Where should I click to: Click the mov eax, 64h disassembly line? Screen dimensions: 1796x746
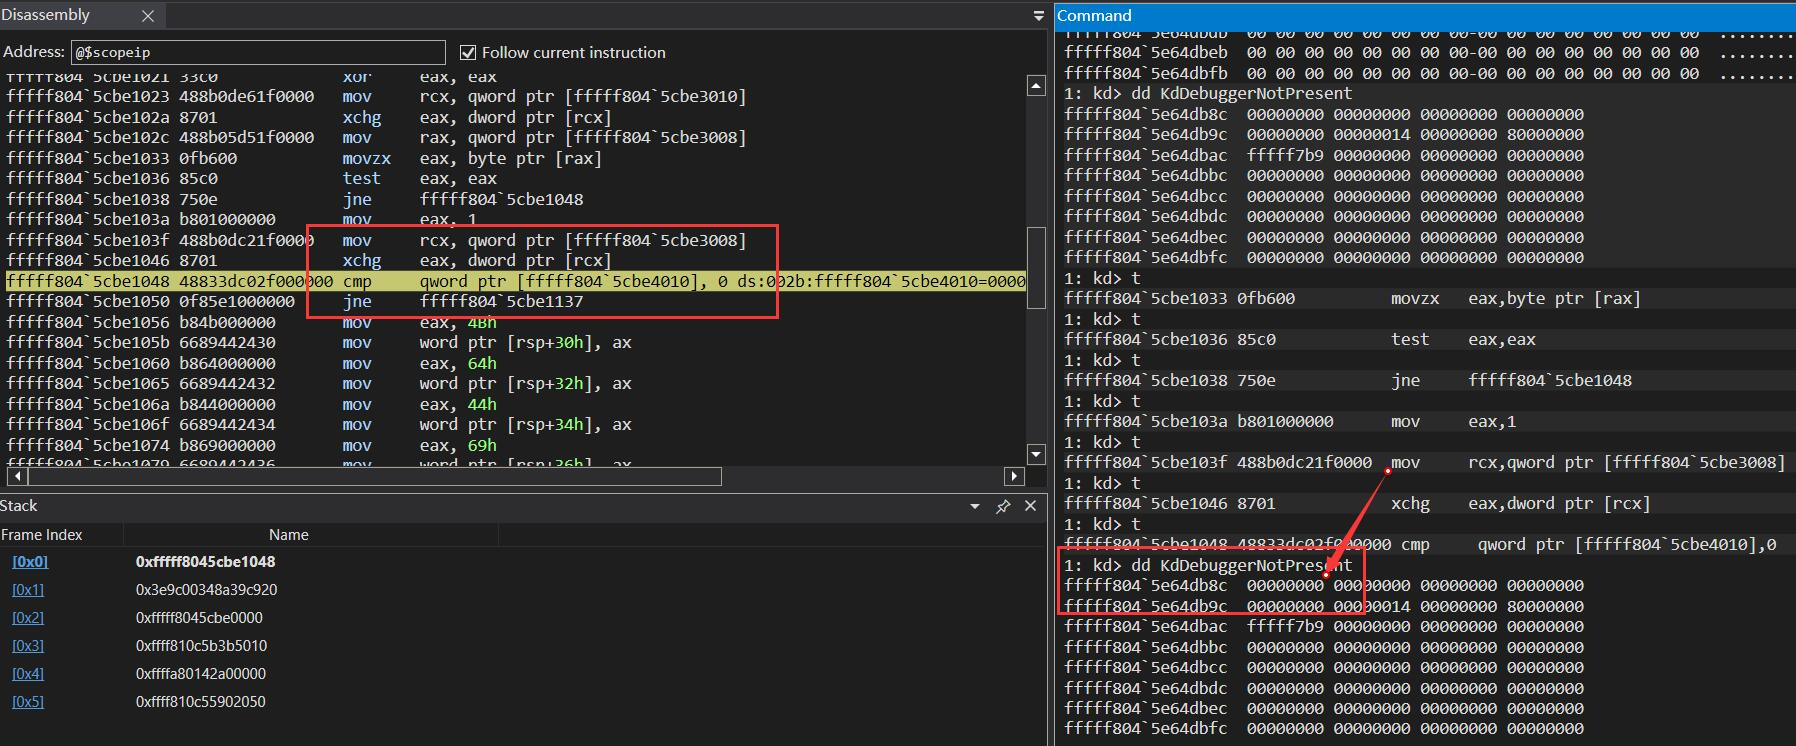pos(251,363)
